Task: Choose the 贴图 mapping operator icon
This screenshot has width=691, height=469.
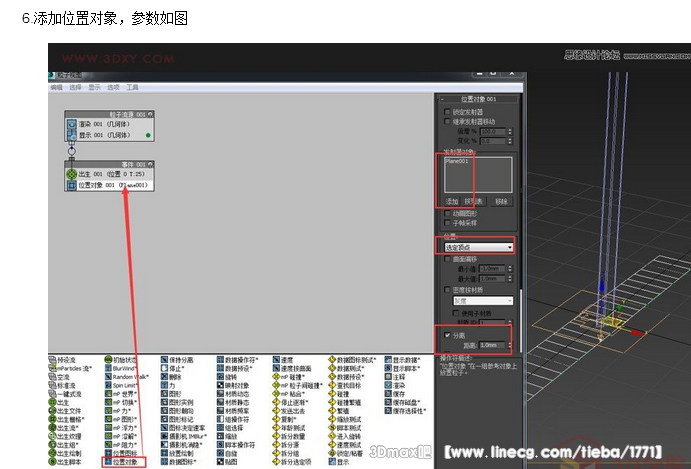Action: [x=220, y=462]
